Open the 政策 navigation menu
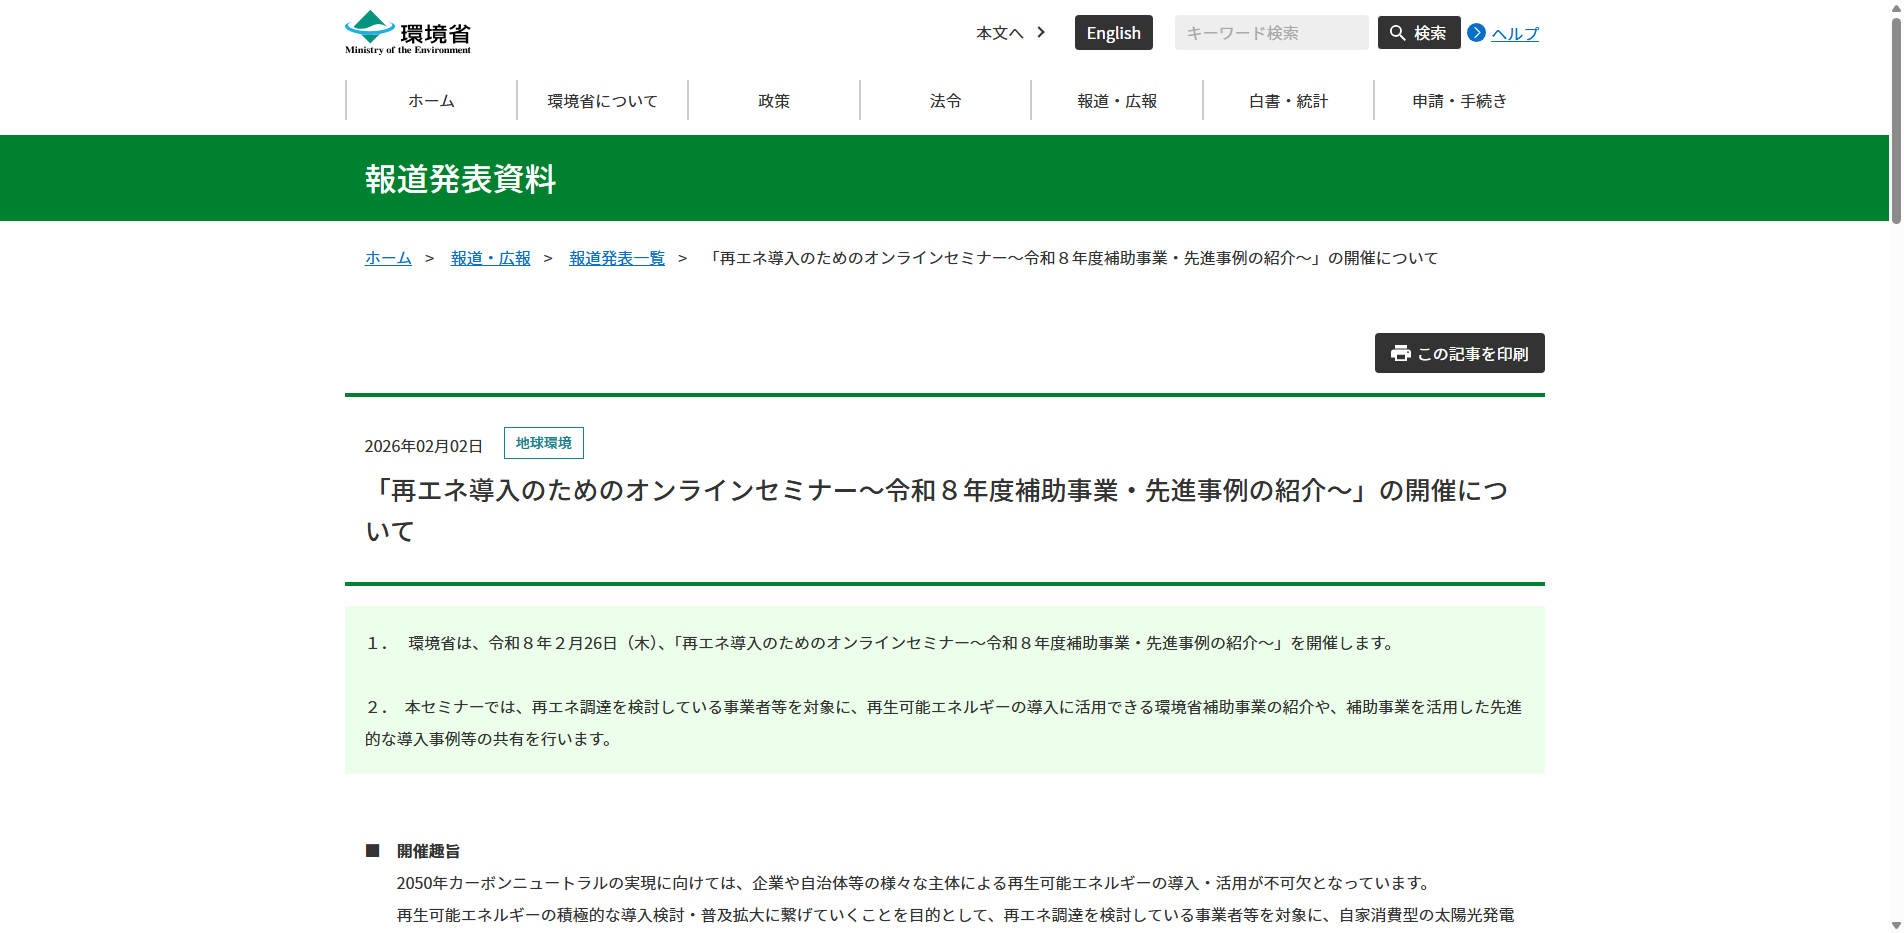 pos(774,101)
